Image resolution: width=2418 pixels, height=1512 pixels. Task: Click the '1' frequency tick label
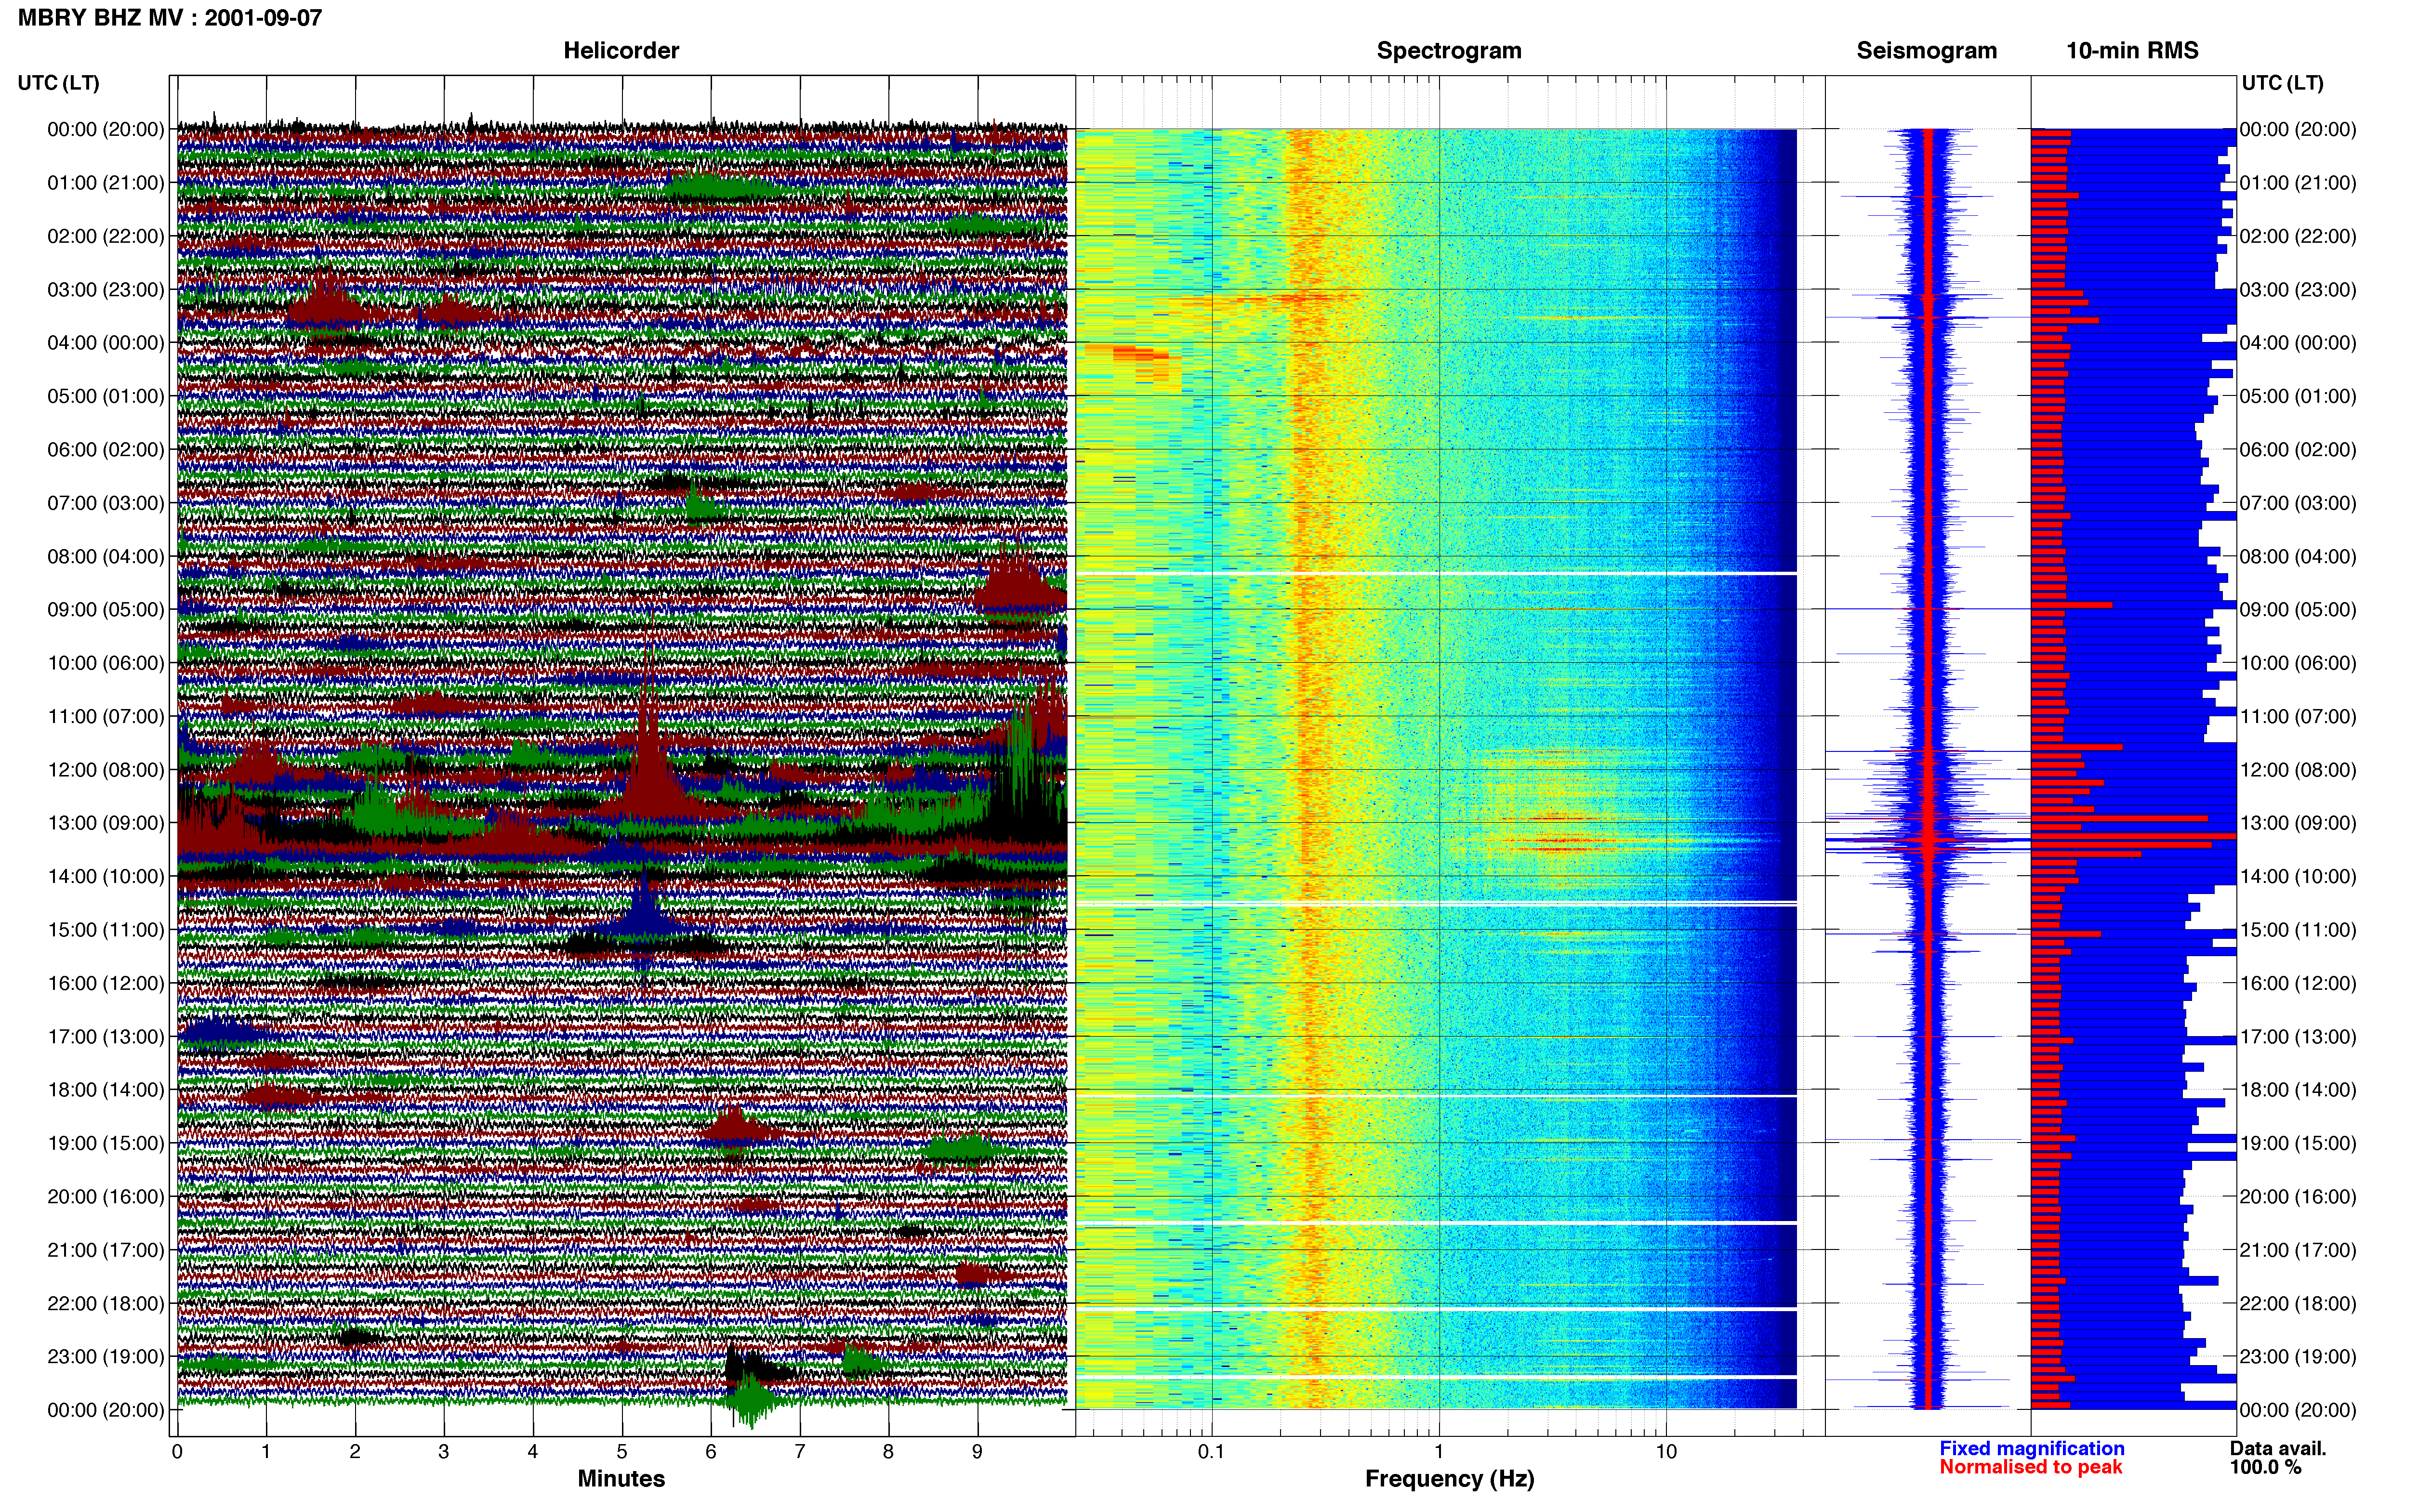(x=1439, y=1452)
